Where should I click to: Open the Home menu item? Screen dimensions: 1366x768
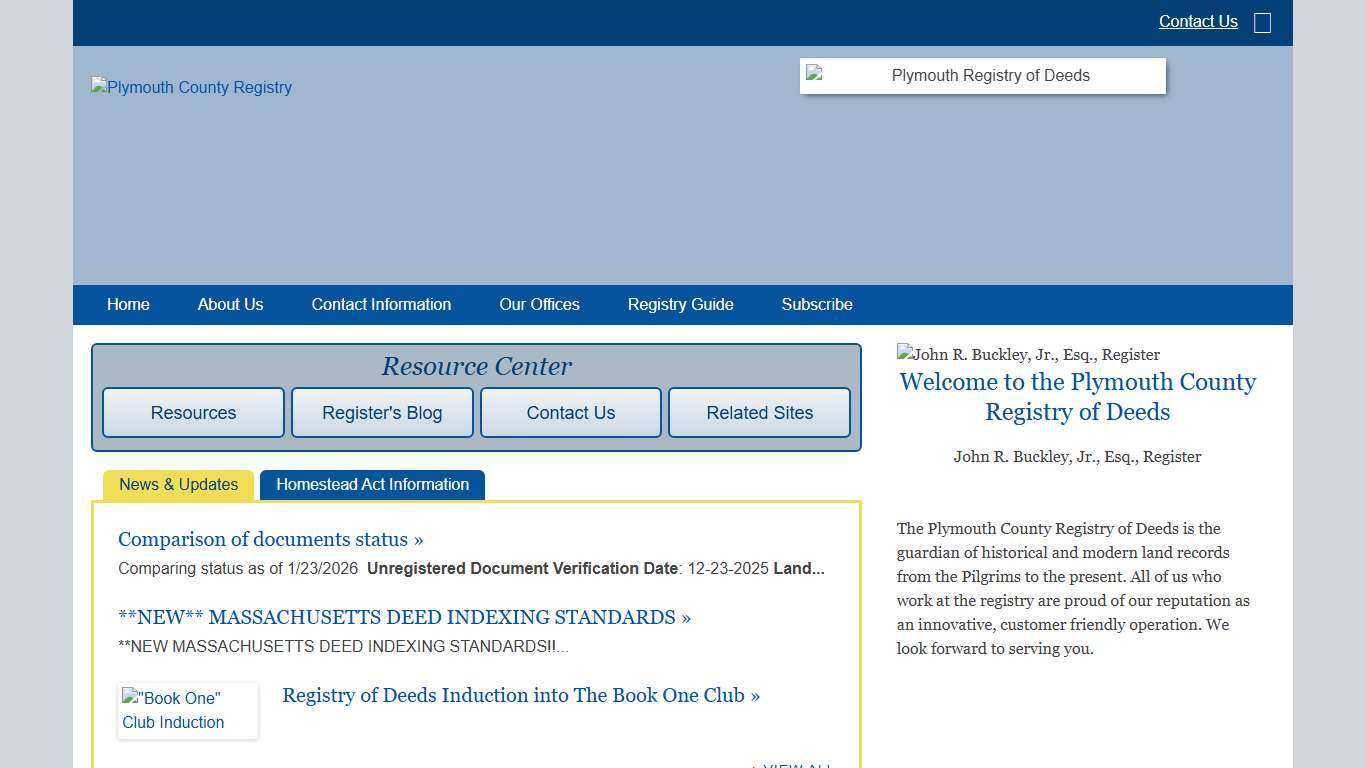tap(128, 305)
